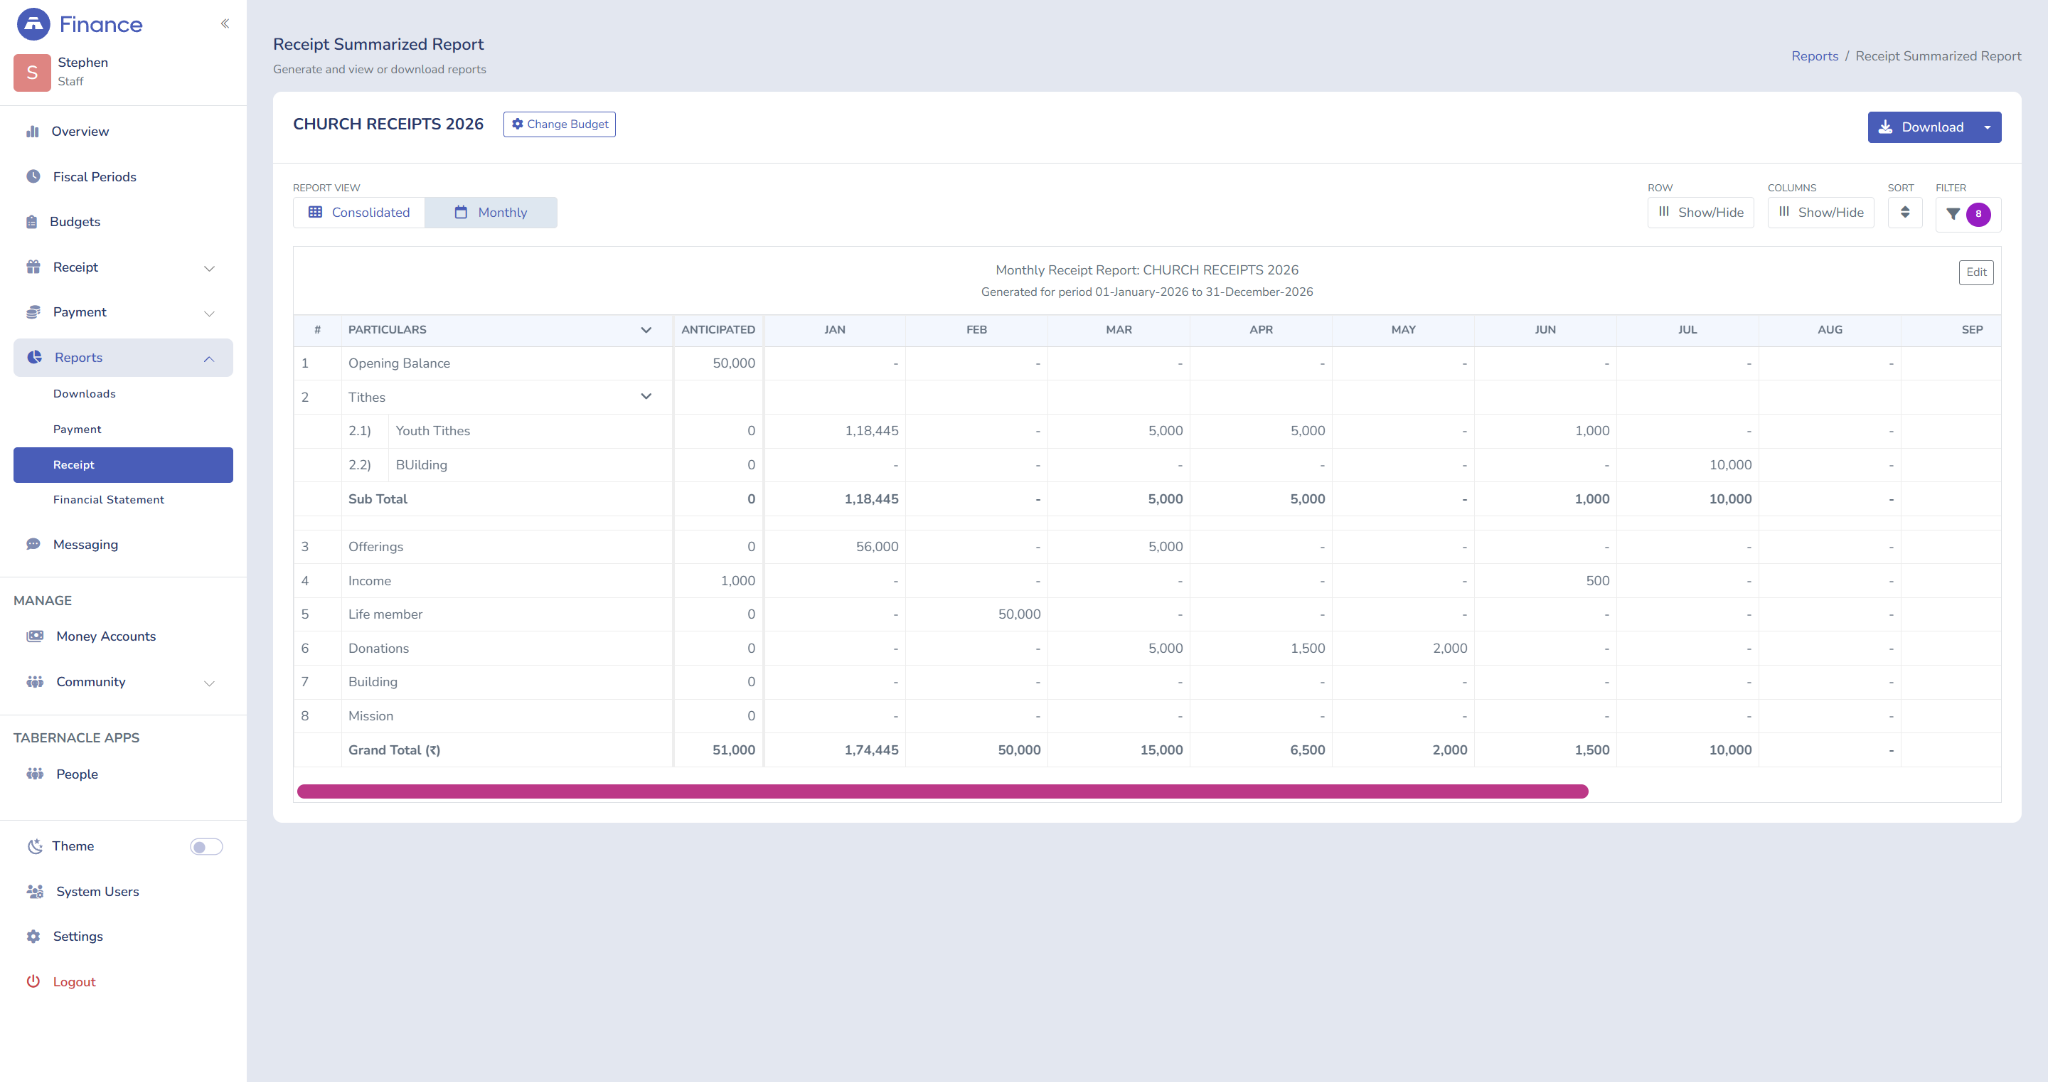Image resolution: width=2048 pixels, height=1082 pixels.
Task: Click the Sort arrows button
Action: (x=1905, y=212)
